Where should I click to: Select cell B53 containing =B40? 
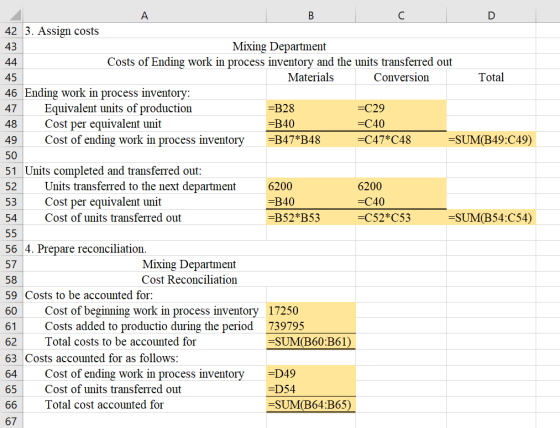(311, 201)
